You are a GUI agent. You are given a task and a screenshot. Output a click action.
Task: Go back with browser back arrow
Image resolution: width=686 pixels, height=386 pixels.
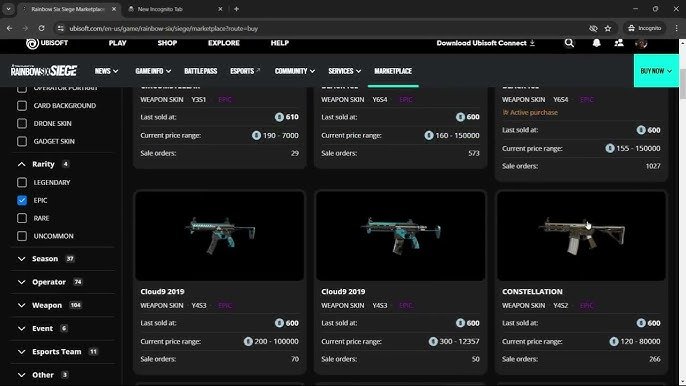tap(10, 28)
